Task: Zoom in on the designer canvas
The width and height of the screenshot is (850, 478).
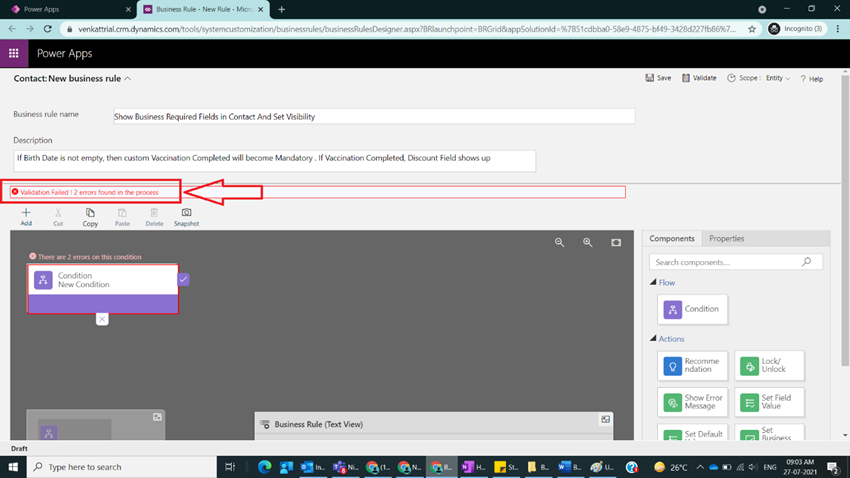Action: pyautogui.click(x=588, y=242)
